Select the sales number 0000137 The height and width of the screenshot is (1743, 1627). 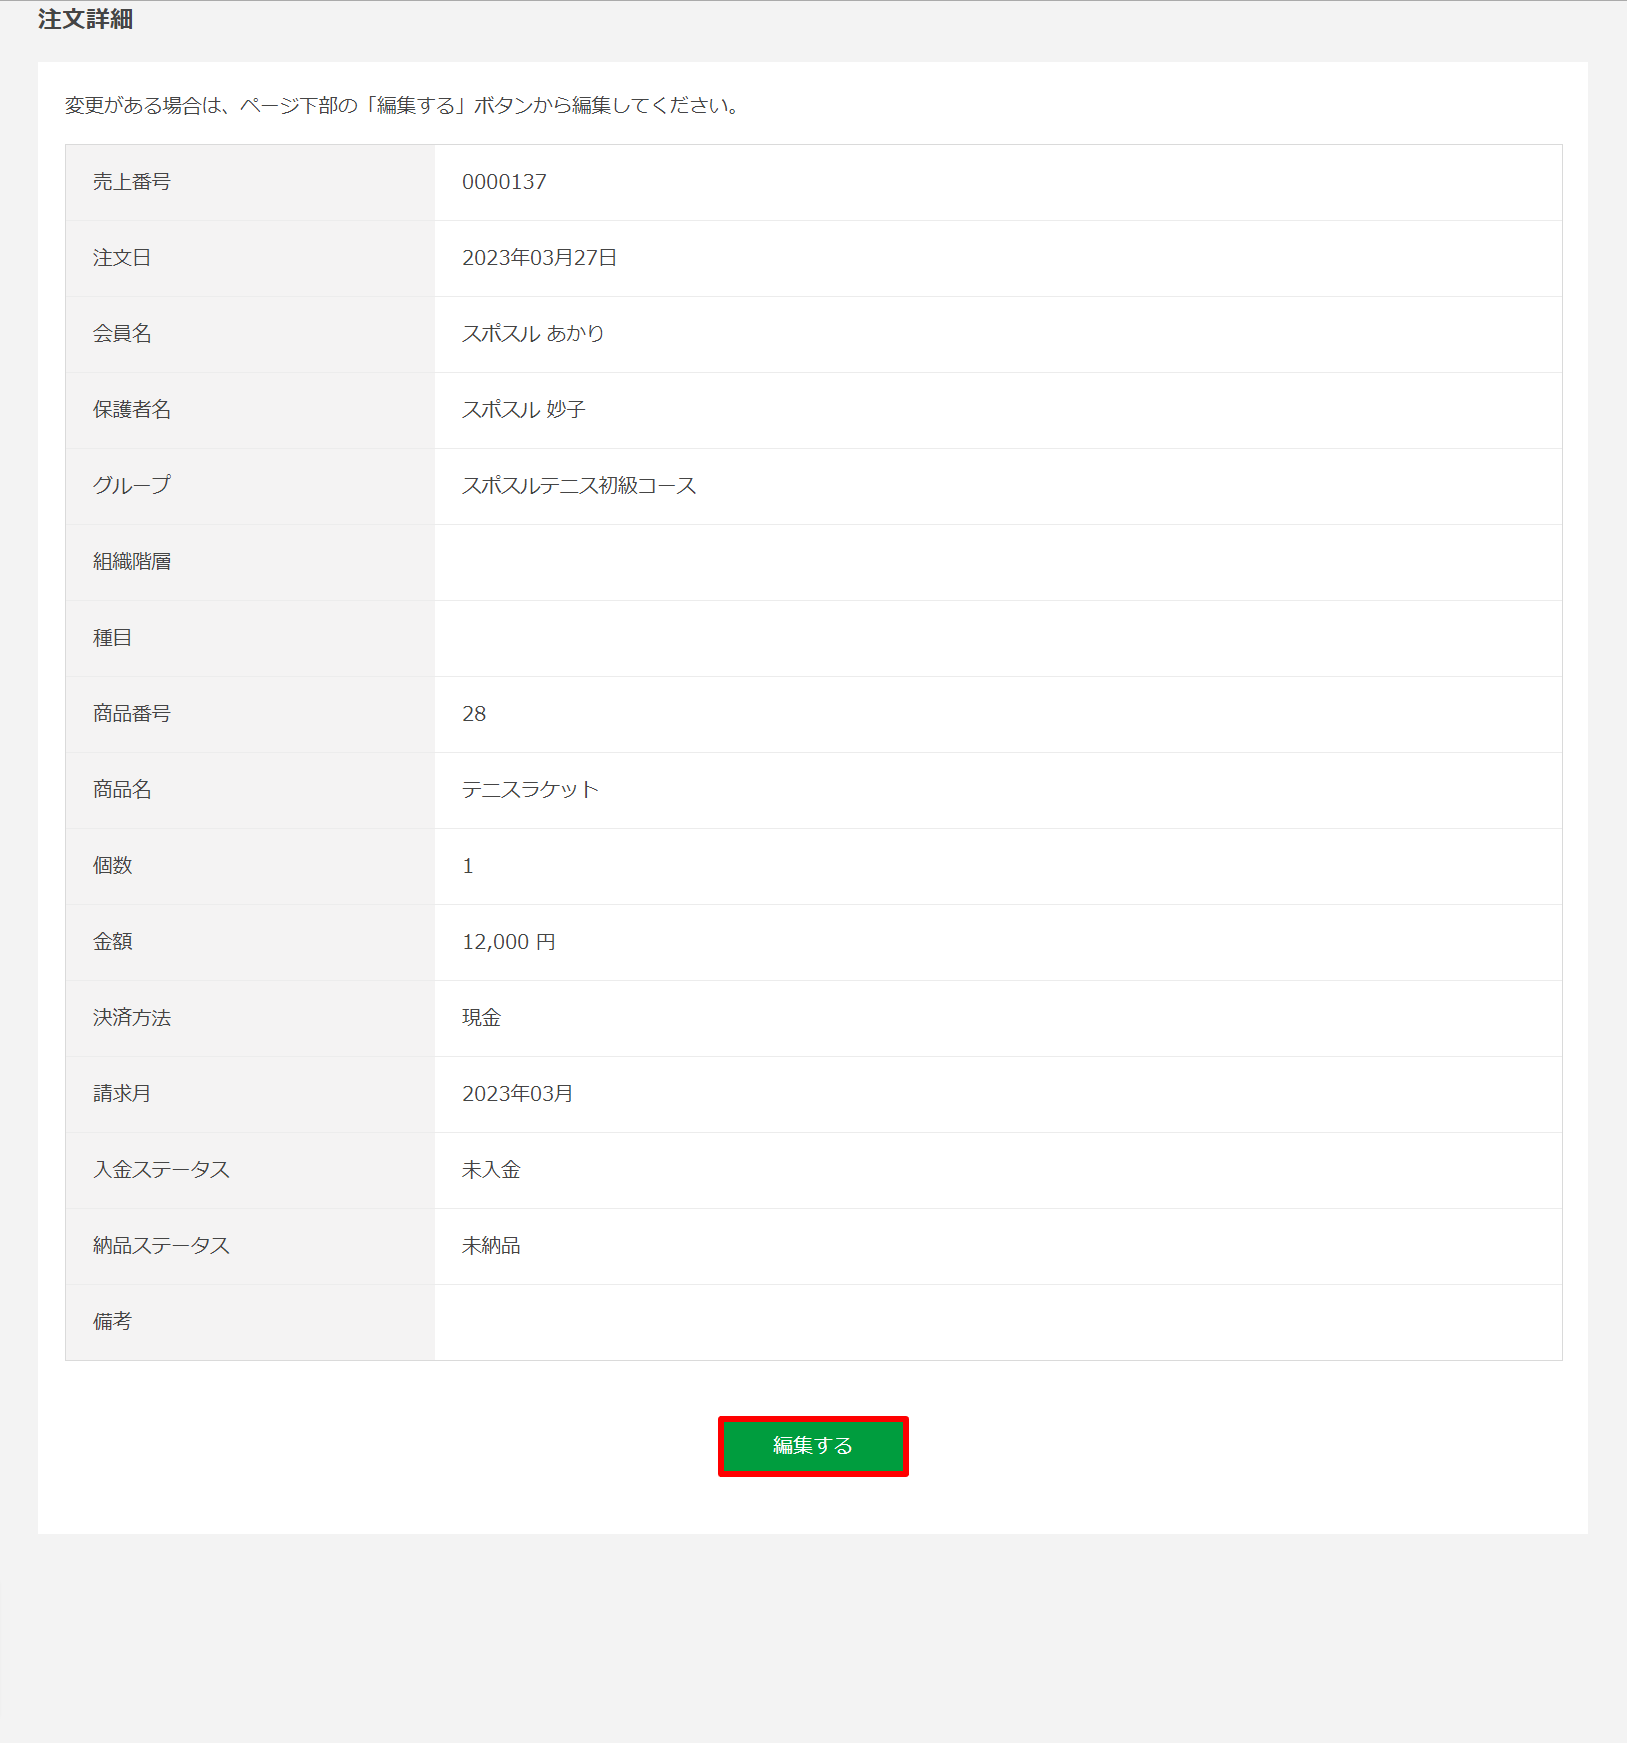click(504, 182)
